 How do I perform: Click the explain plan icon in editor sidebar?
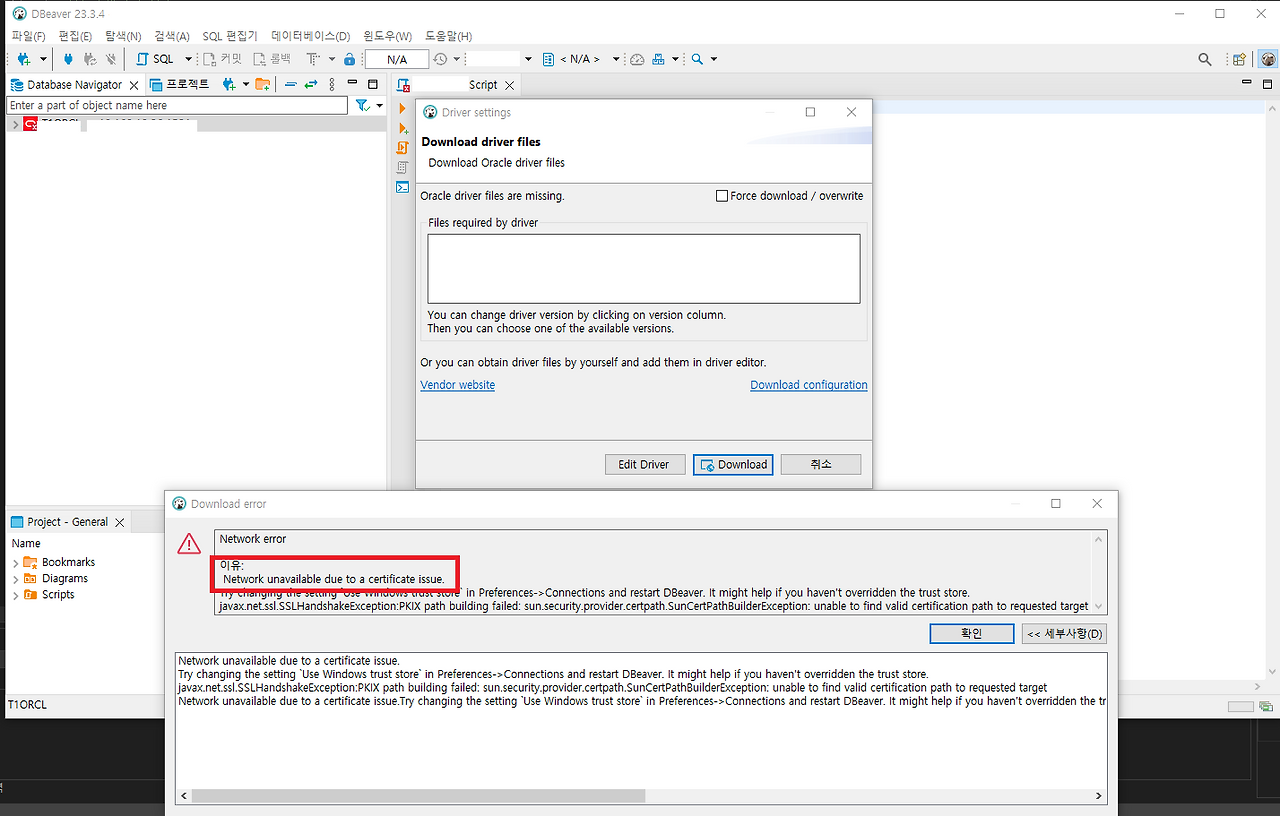tap(403, 167)
